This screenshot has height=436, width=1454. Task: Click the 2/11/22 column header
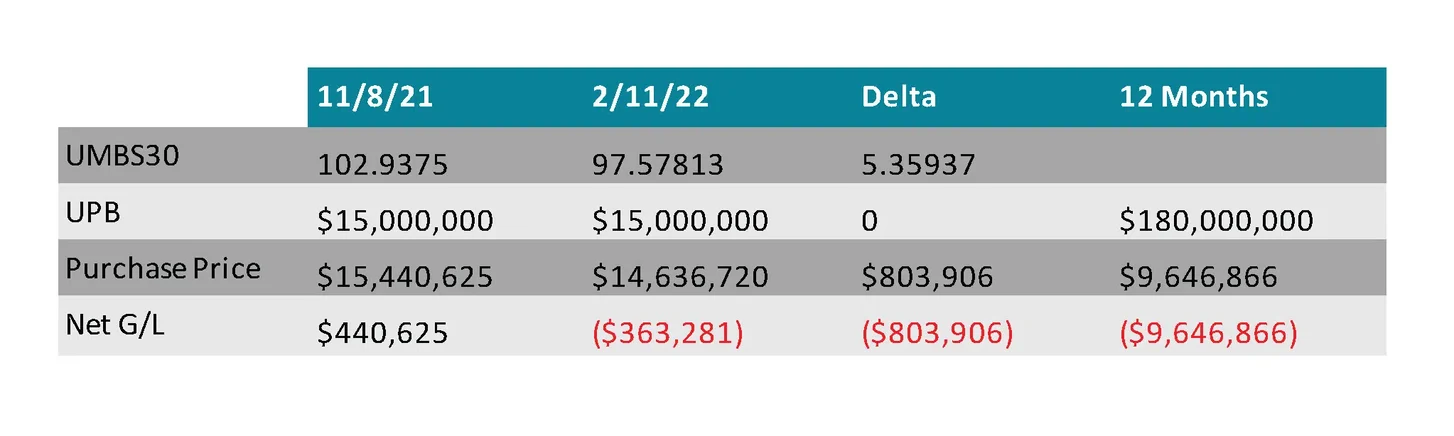pyautogui.click(x=650, y=98)
